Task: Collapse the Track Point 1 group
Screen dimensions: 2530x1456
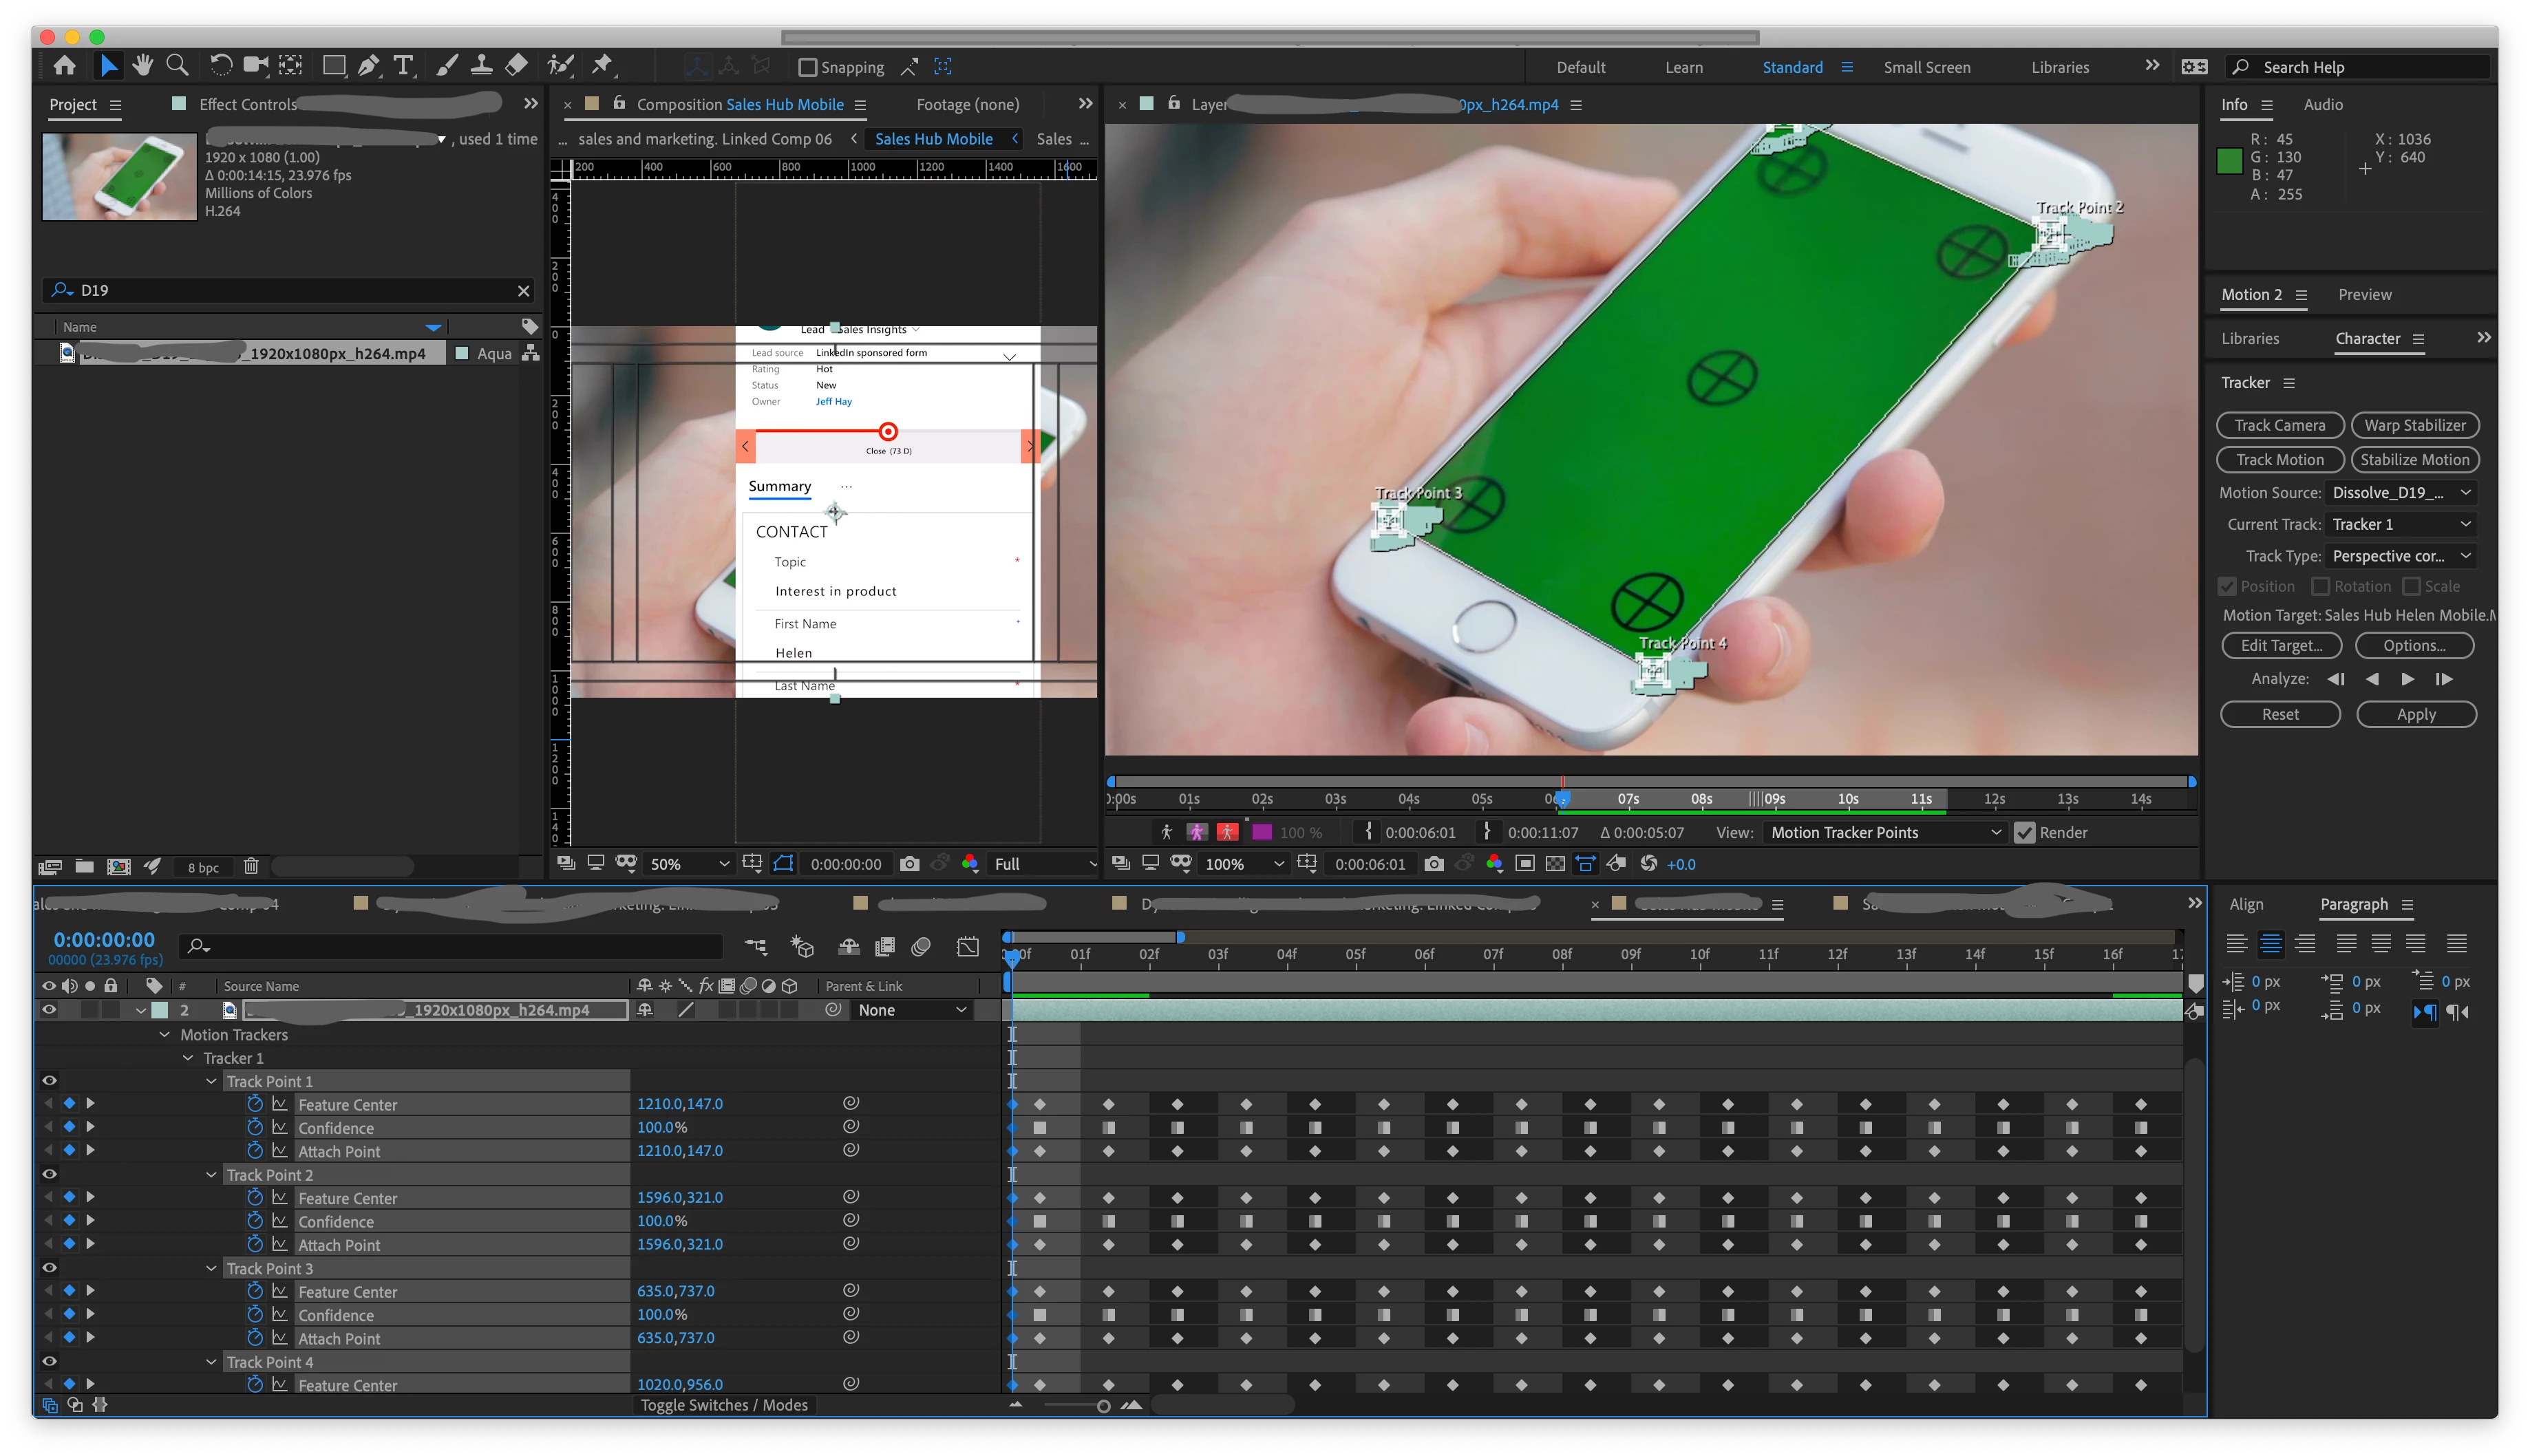Action: (211, 1081)
